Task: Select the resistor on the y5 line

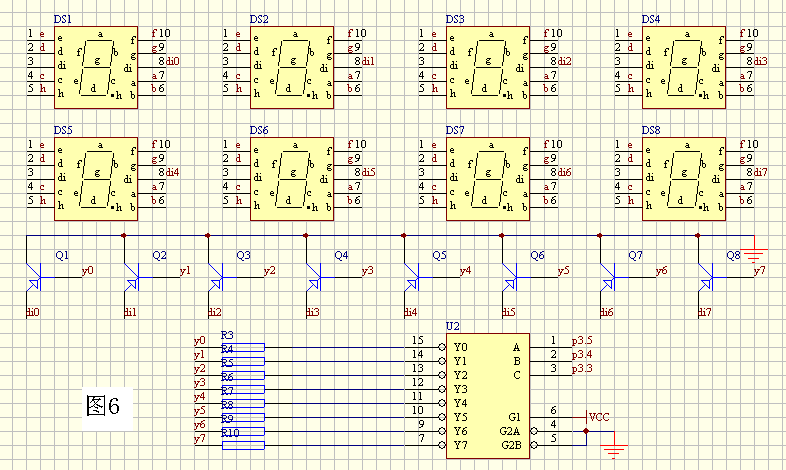Action: tap(243, 417)
